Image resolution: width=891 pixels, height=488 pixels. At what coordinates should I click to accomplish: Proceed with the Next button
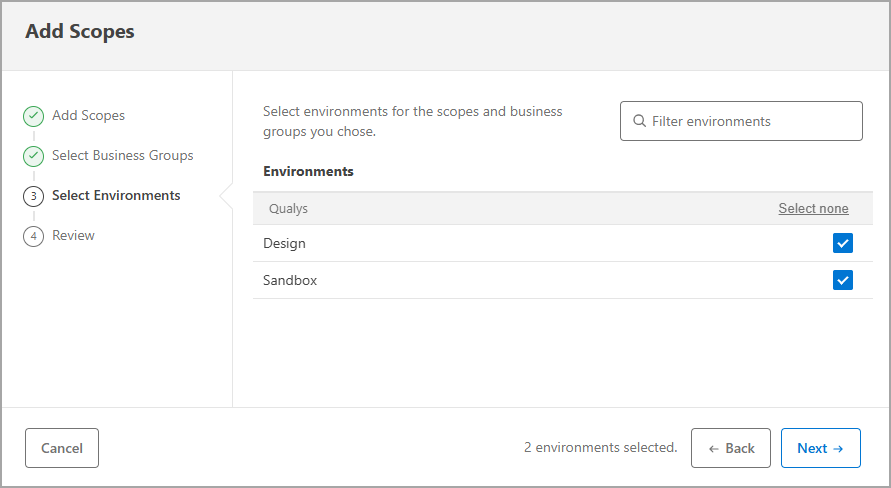coord(820,448)
